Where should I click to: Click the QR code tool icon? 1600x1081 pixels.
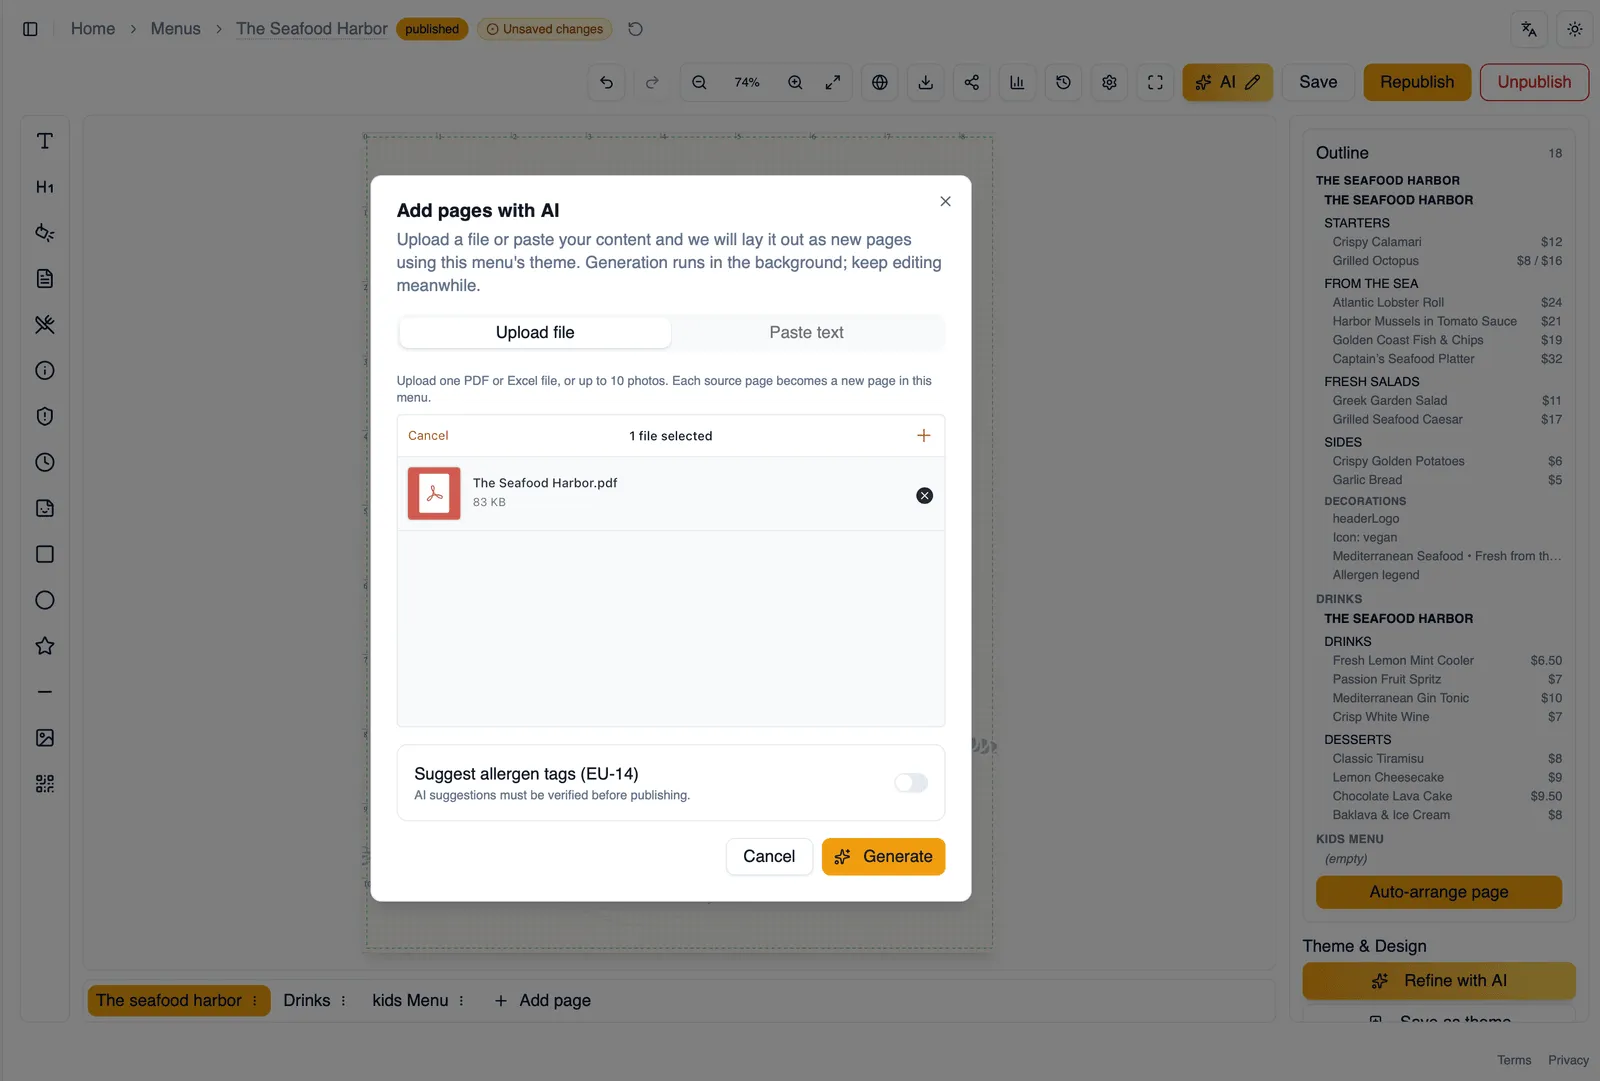coord(45,784)
